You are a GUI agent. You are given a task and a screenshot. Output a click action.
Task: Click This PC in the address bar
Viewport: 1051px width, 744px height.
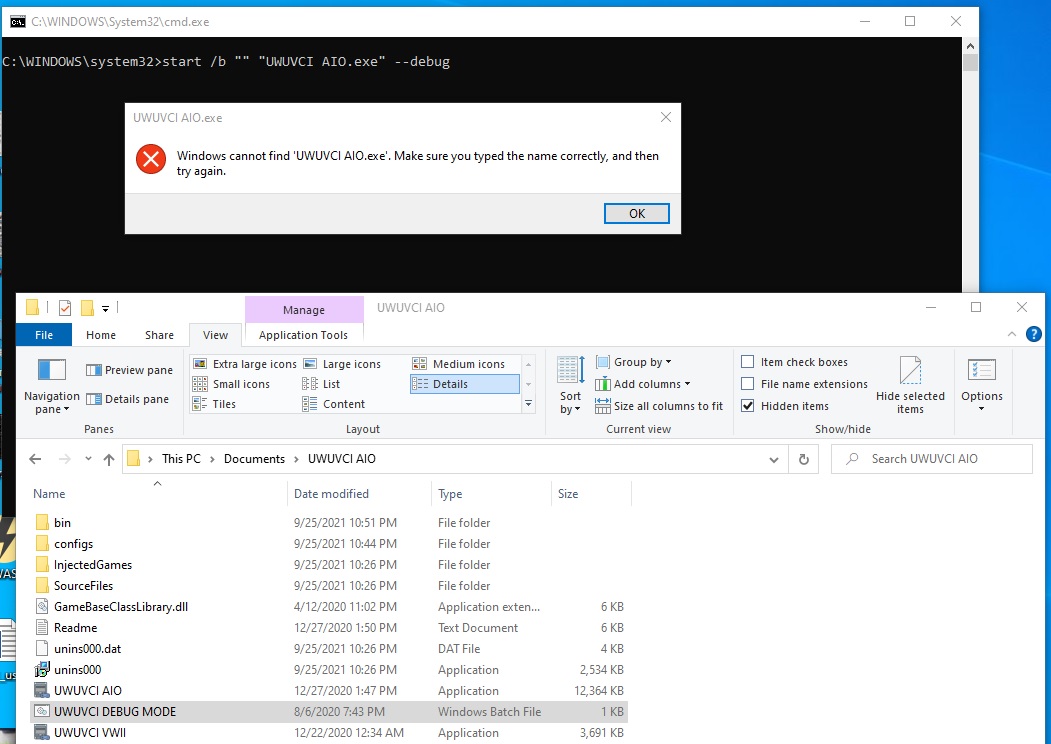pyautogui.click(x=181, y=459)
